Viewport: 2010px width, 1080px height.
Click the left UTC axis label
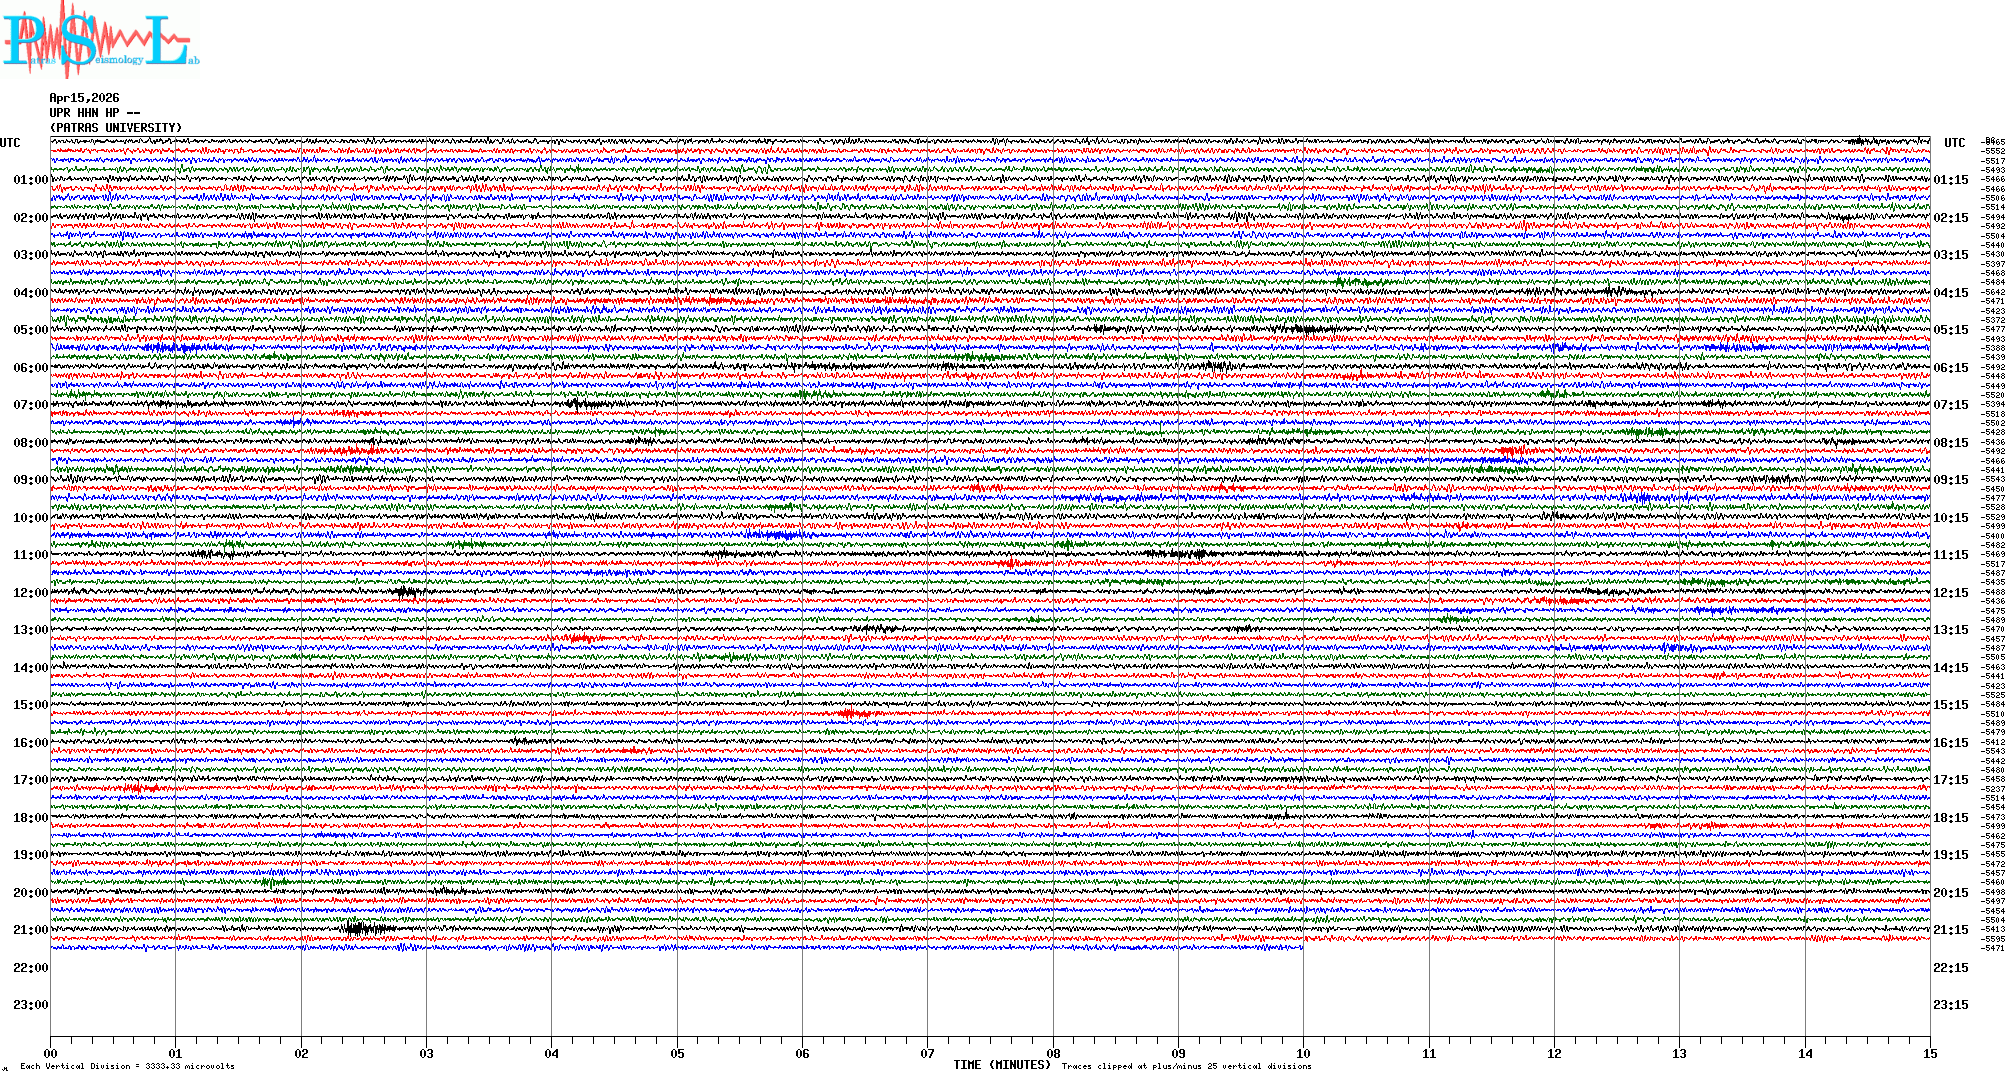pos(10,143)
